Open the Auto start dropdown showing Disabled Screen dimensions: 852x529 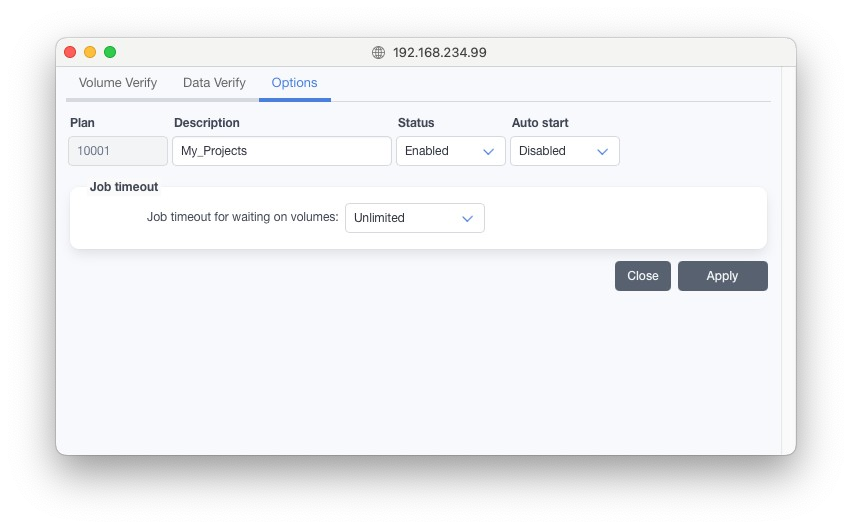(564, 151)
